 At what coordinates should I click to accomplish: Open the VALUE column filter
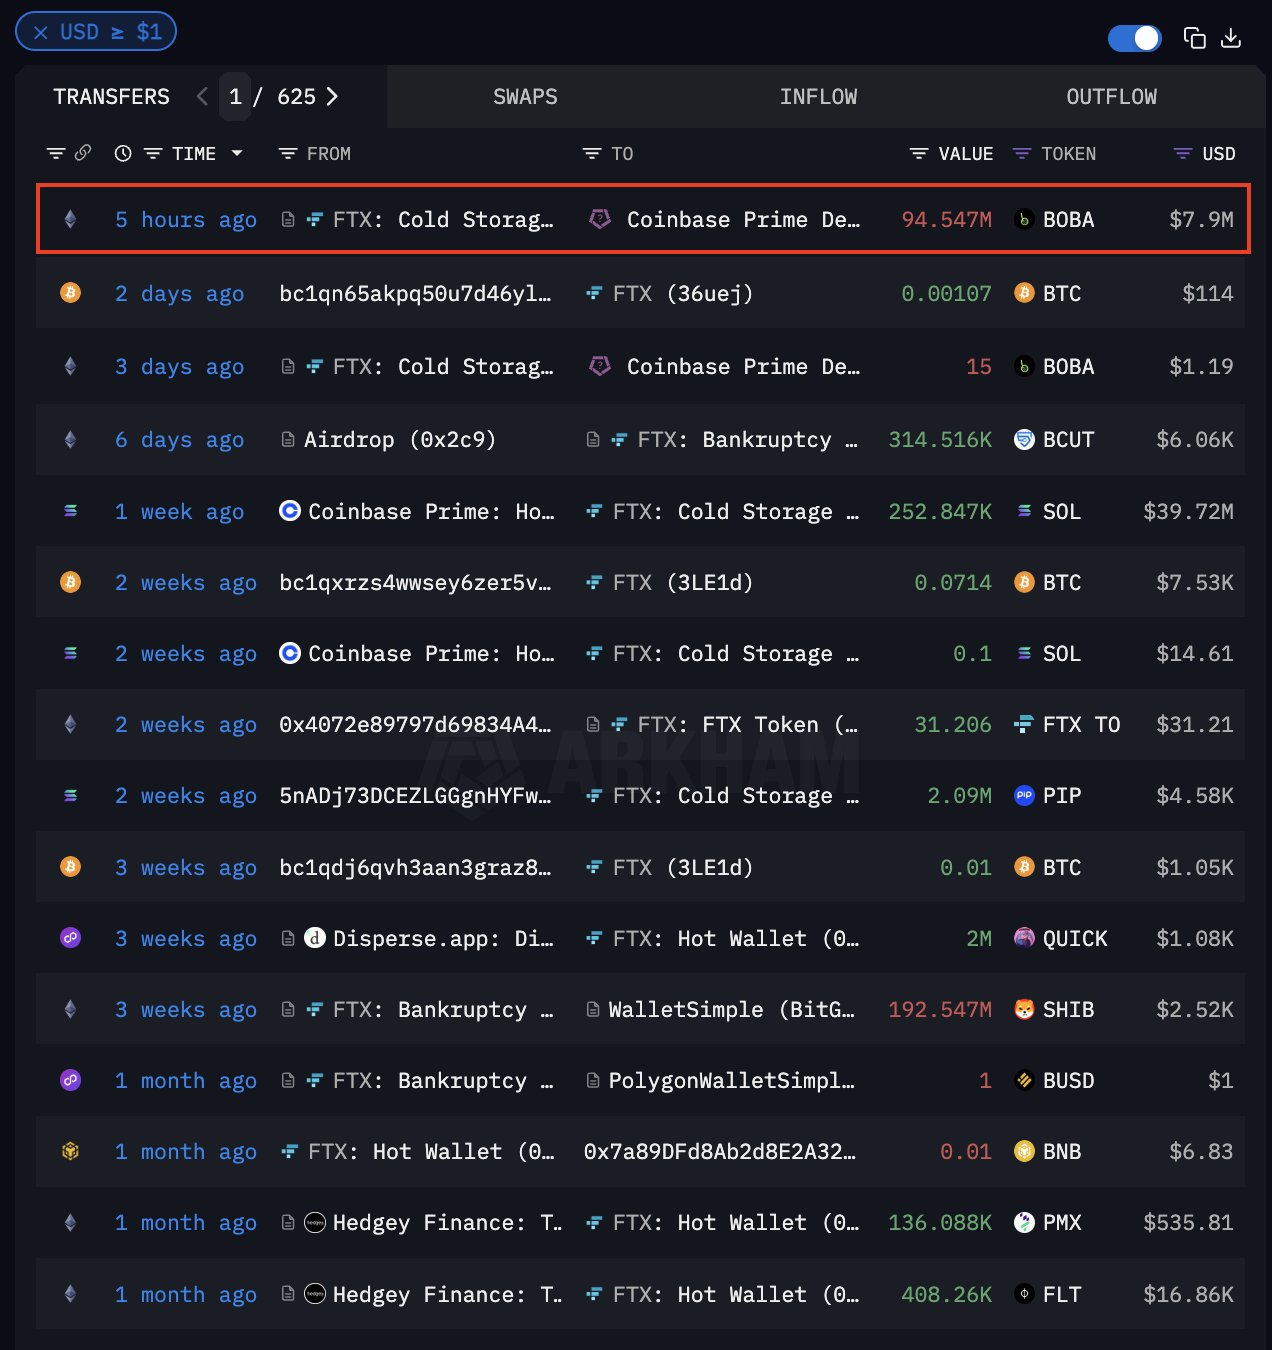point(919,153)
